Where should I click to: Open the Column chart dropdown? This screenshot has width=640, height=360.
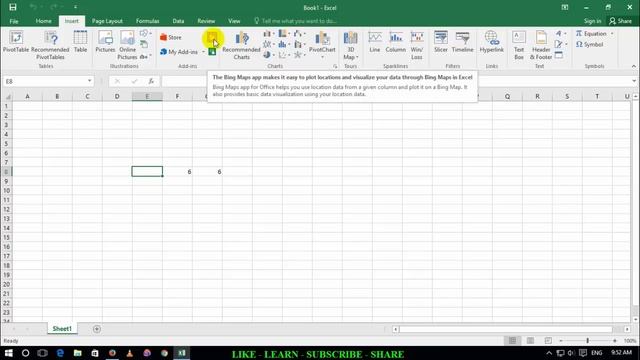tap(269, 33)
